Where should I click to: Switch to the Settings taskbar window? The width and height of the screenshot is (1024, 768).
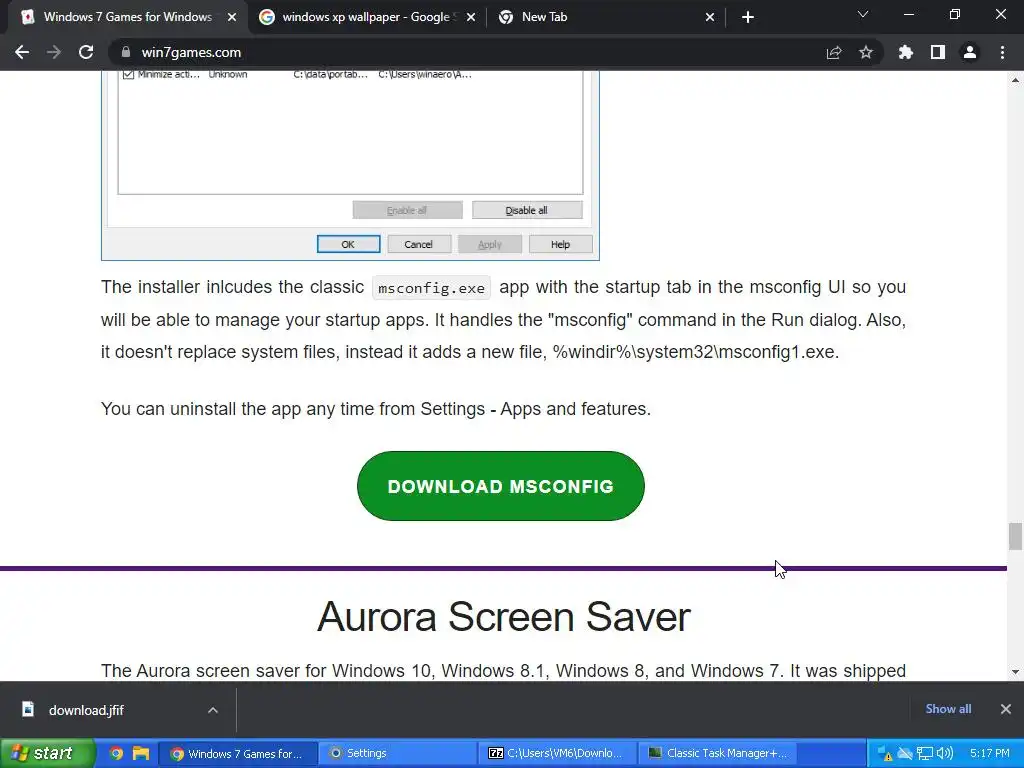[398, 754]
